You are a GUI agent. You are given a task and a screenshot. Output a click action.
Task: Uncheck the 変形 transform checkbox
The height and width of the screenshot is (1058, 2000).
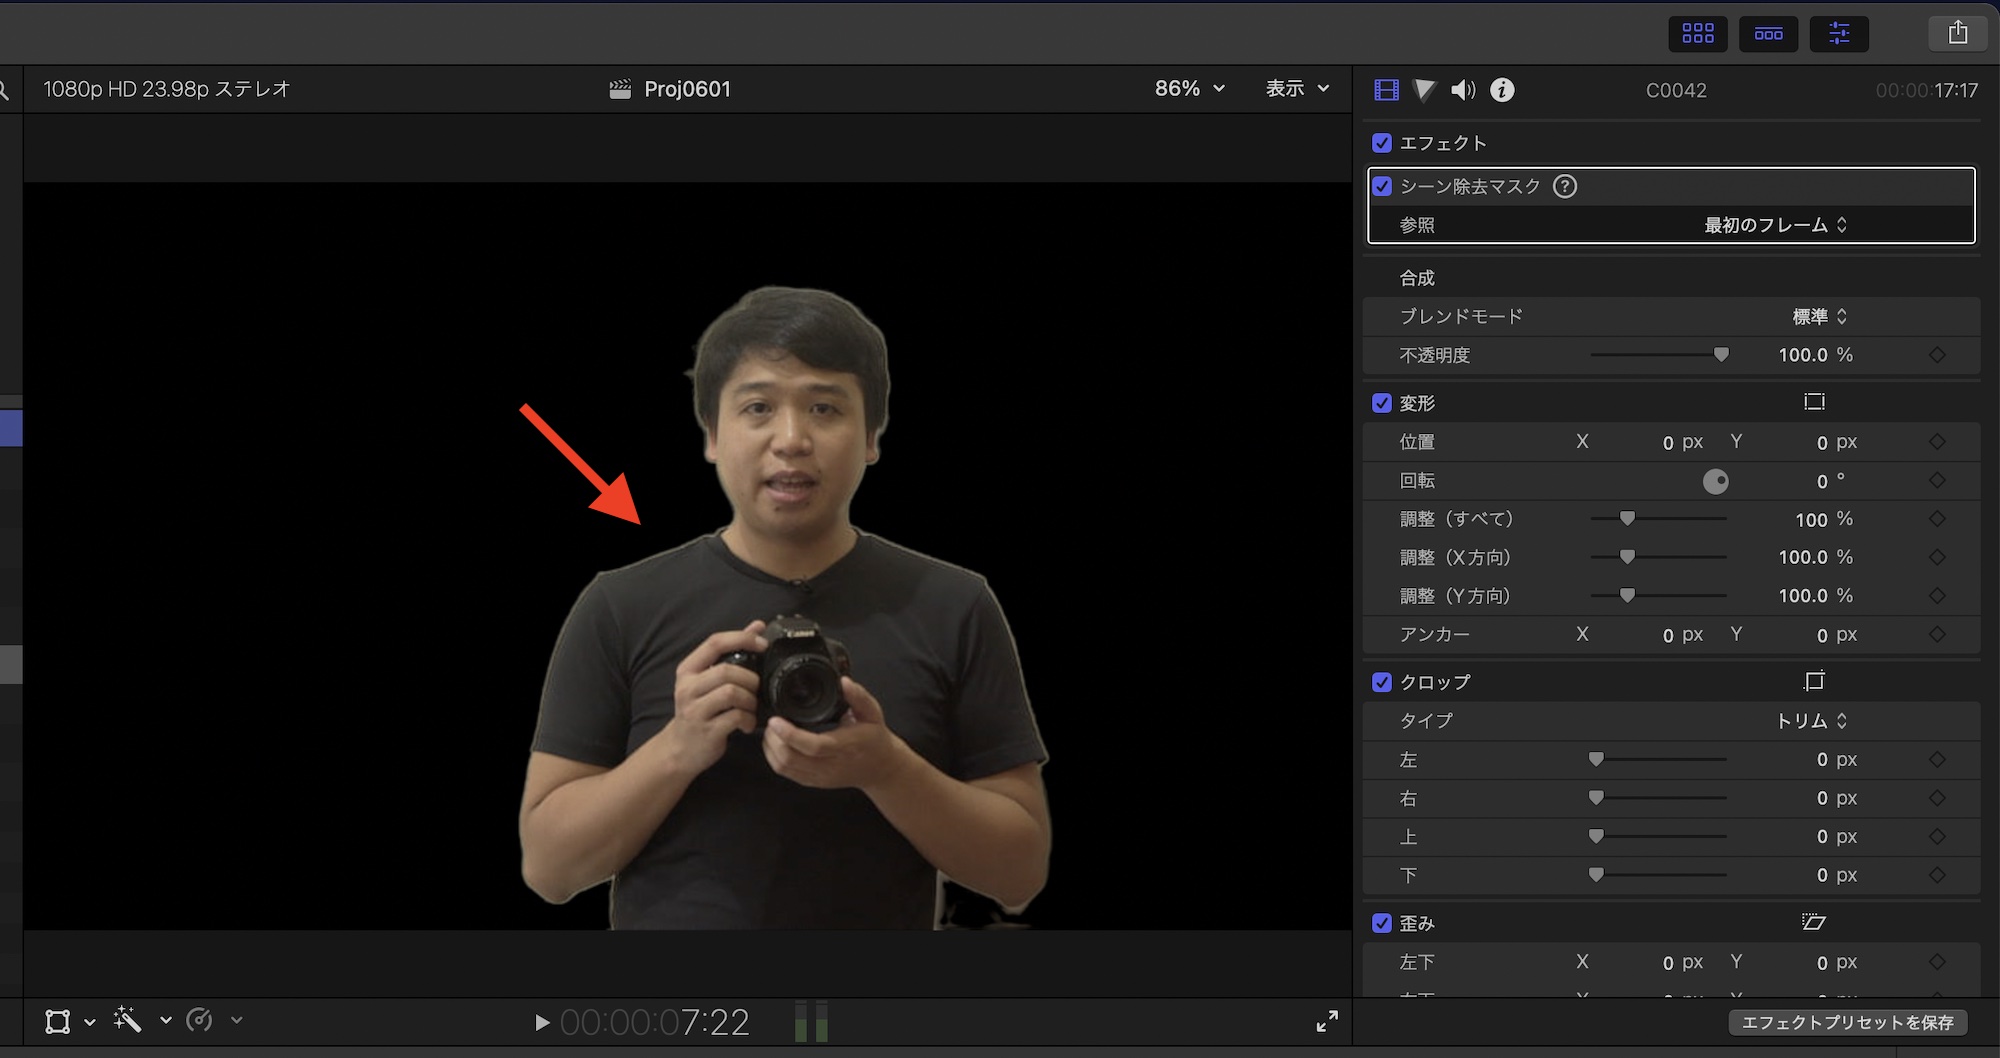click(x=1382, y=403)
